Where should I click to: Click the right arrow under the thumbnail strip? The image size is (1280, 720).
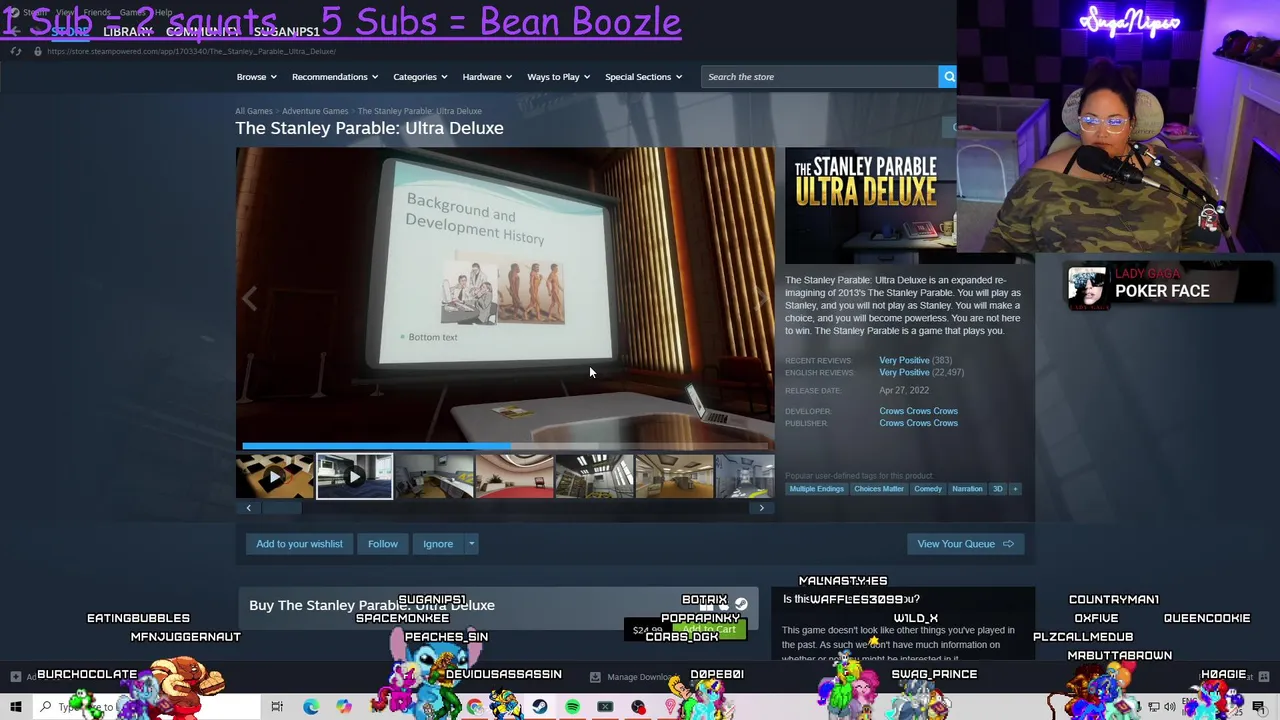(761, 508)
